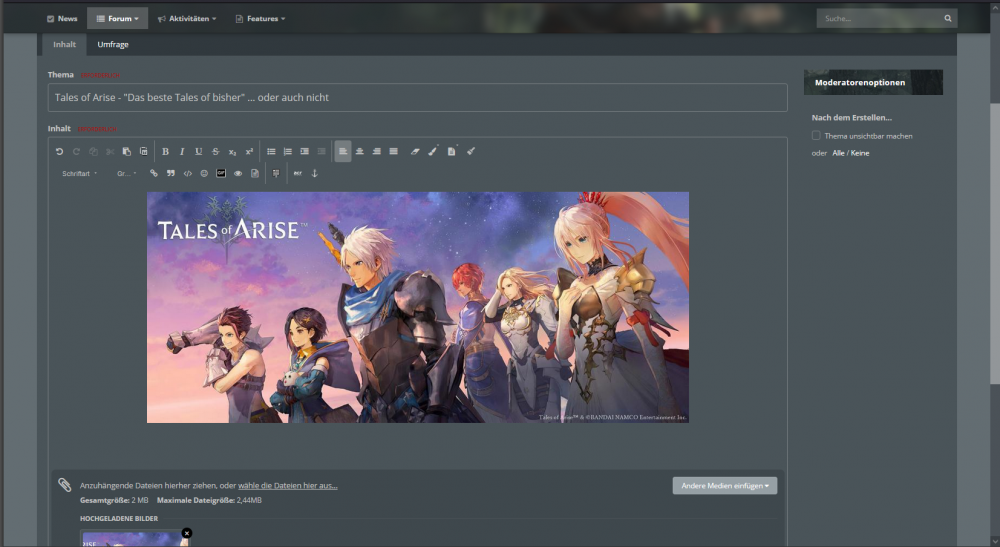This screenshot has width=1000, height=547.
Task: Center-align the editor content
Action: tap(360, 151)
